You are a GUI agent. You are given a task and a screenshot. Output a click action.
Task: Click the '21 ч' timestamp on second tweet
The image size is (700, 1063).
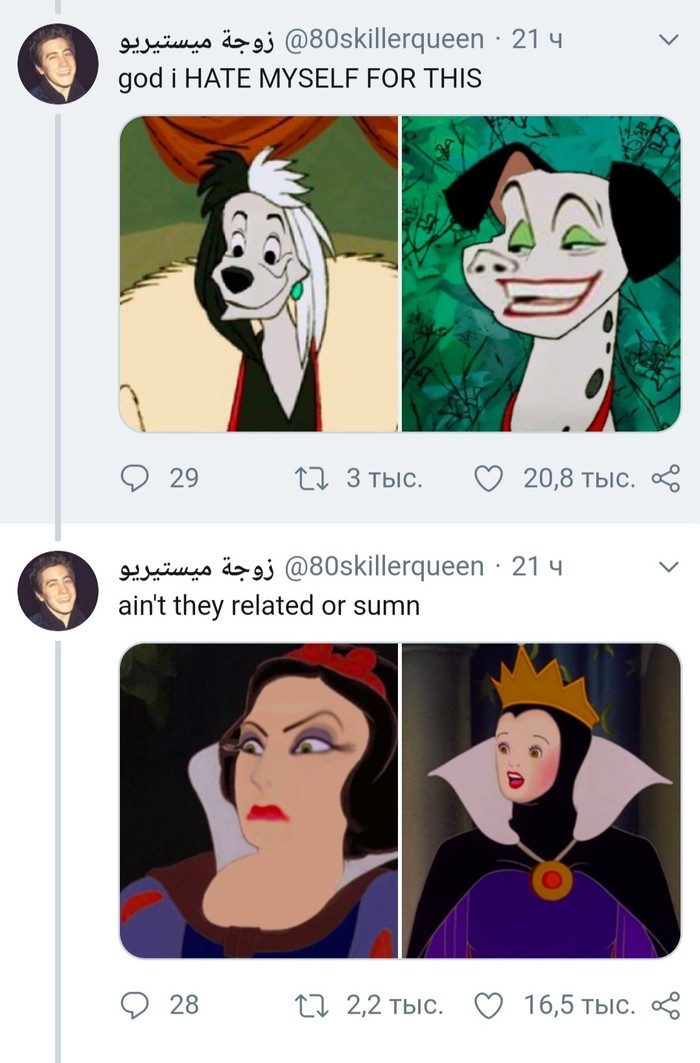536,567
